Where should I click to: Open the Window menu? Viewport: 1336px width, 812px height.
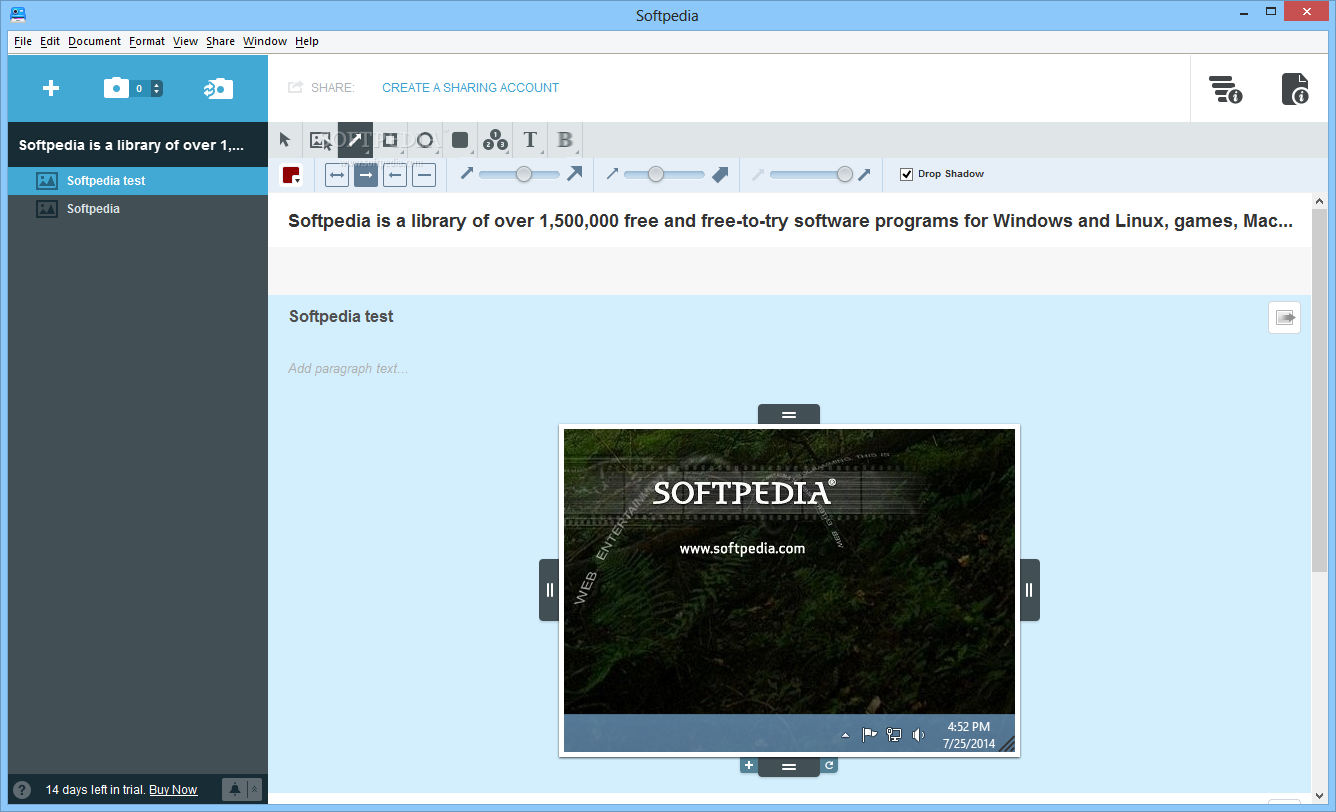click(x=265, y=41)
